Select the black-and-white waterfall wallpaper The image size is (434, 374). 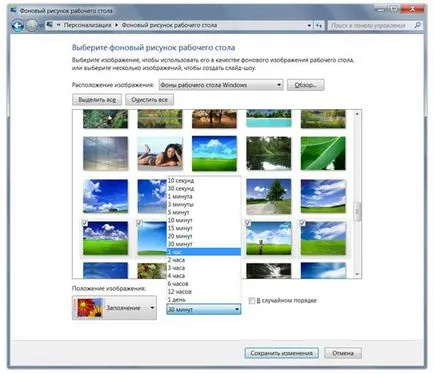269,270
